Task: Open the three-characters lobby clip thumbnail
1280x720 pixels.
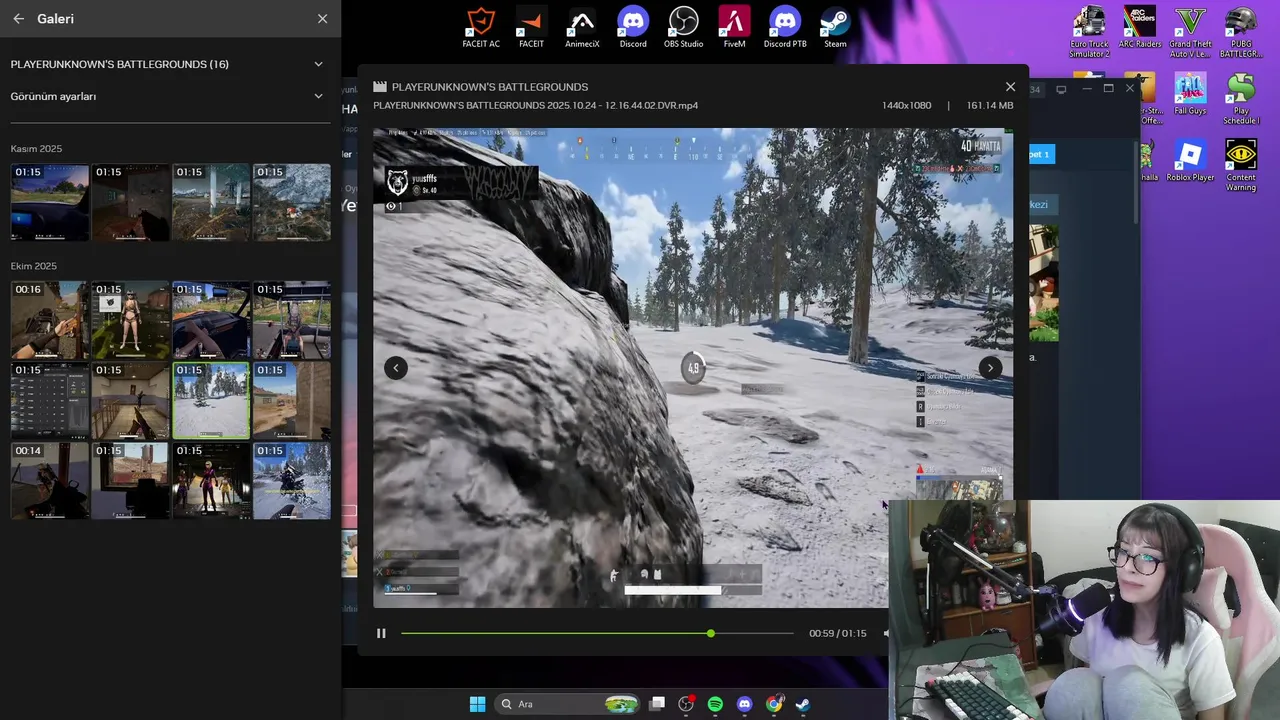Action: click(211, 481)
